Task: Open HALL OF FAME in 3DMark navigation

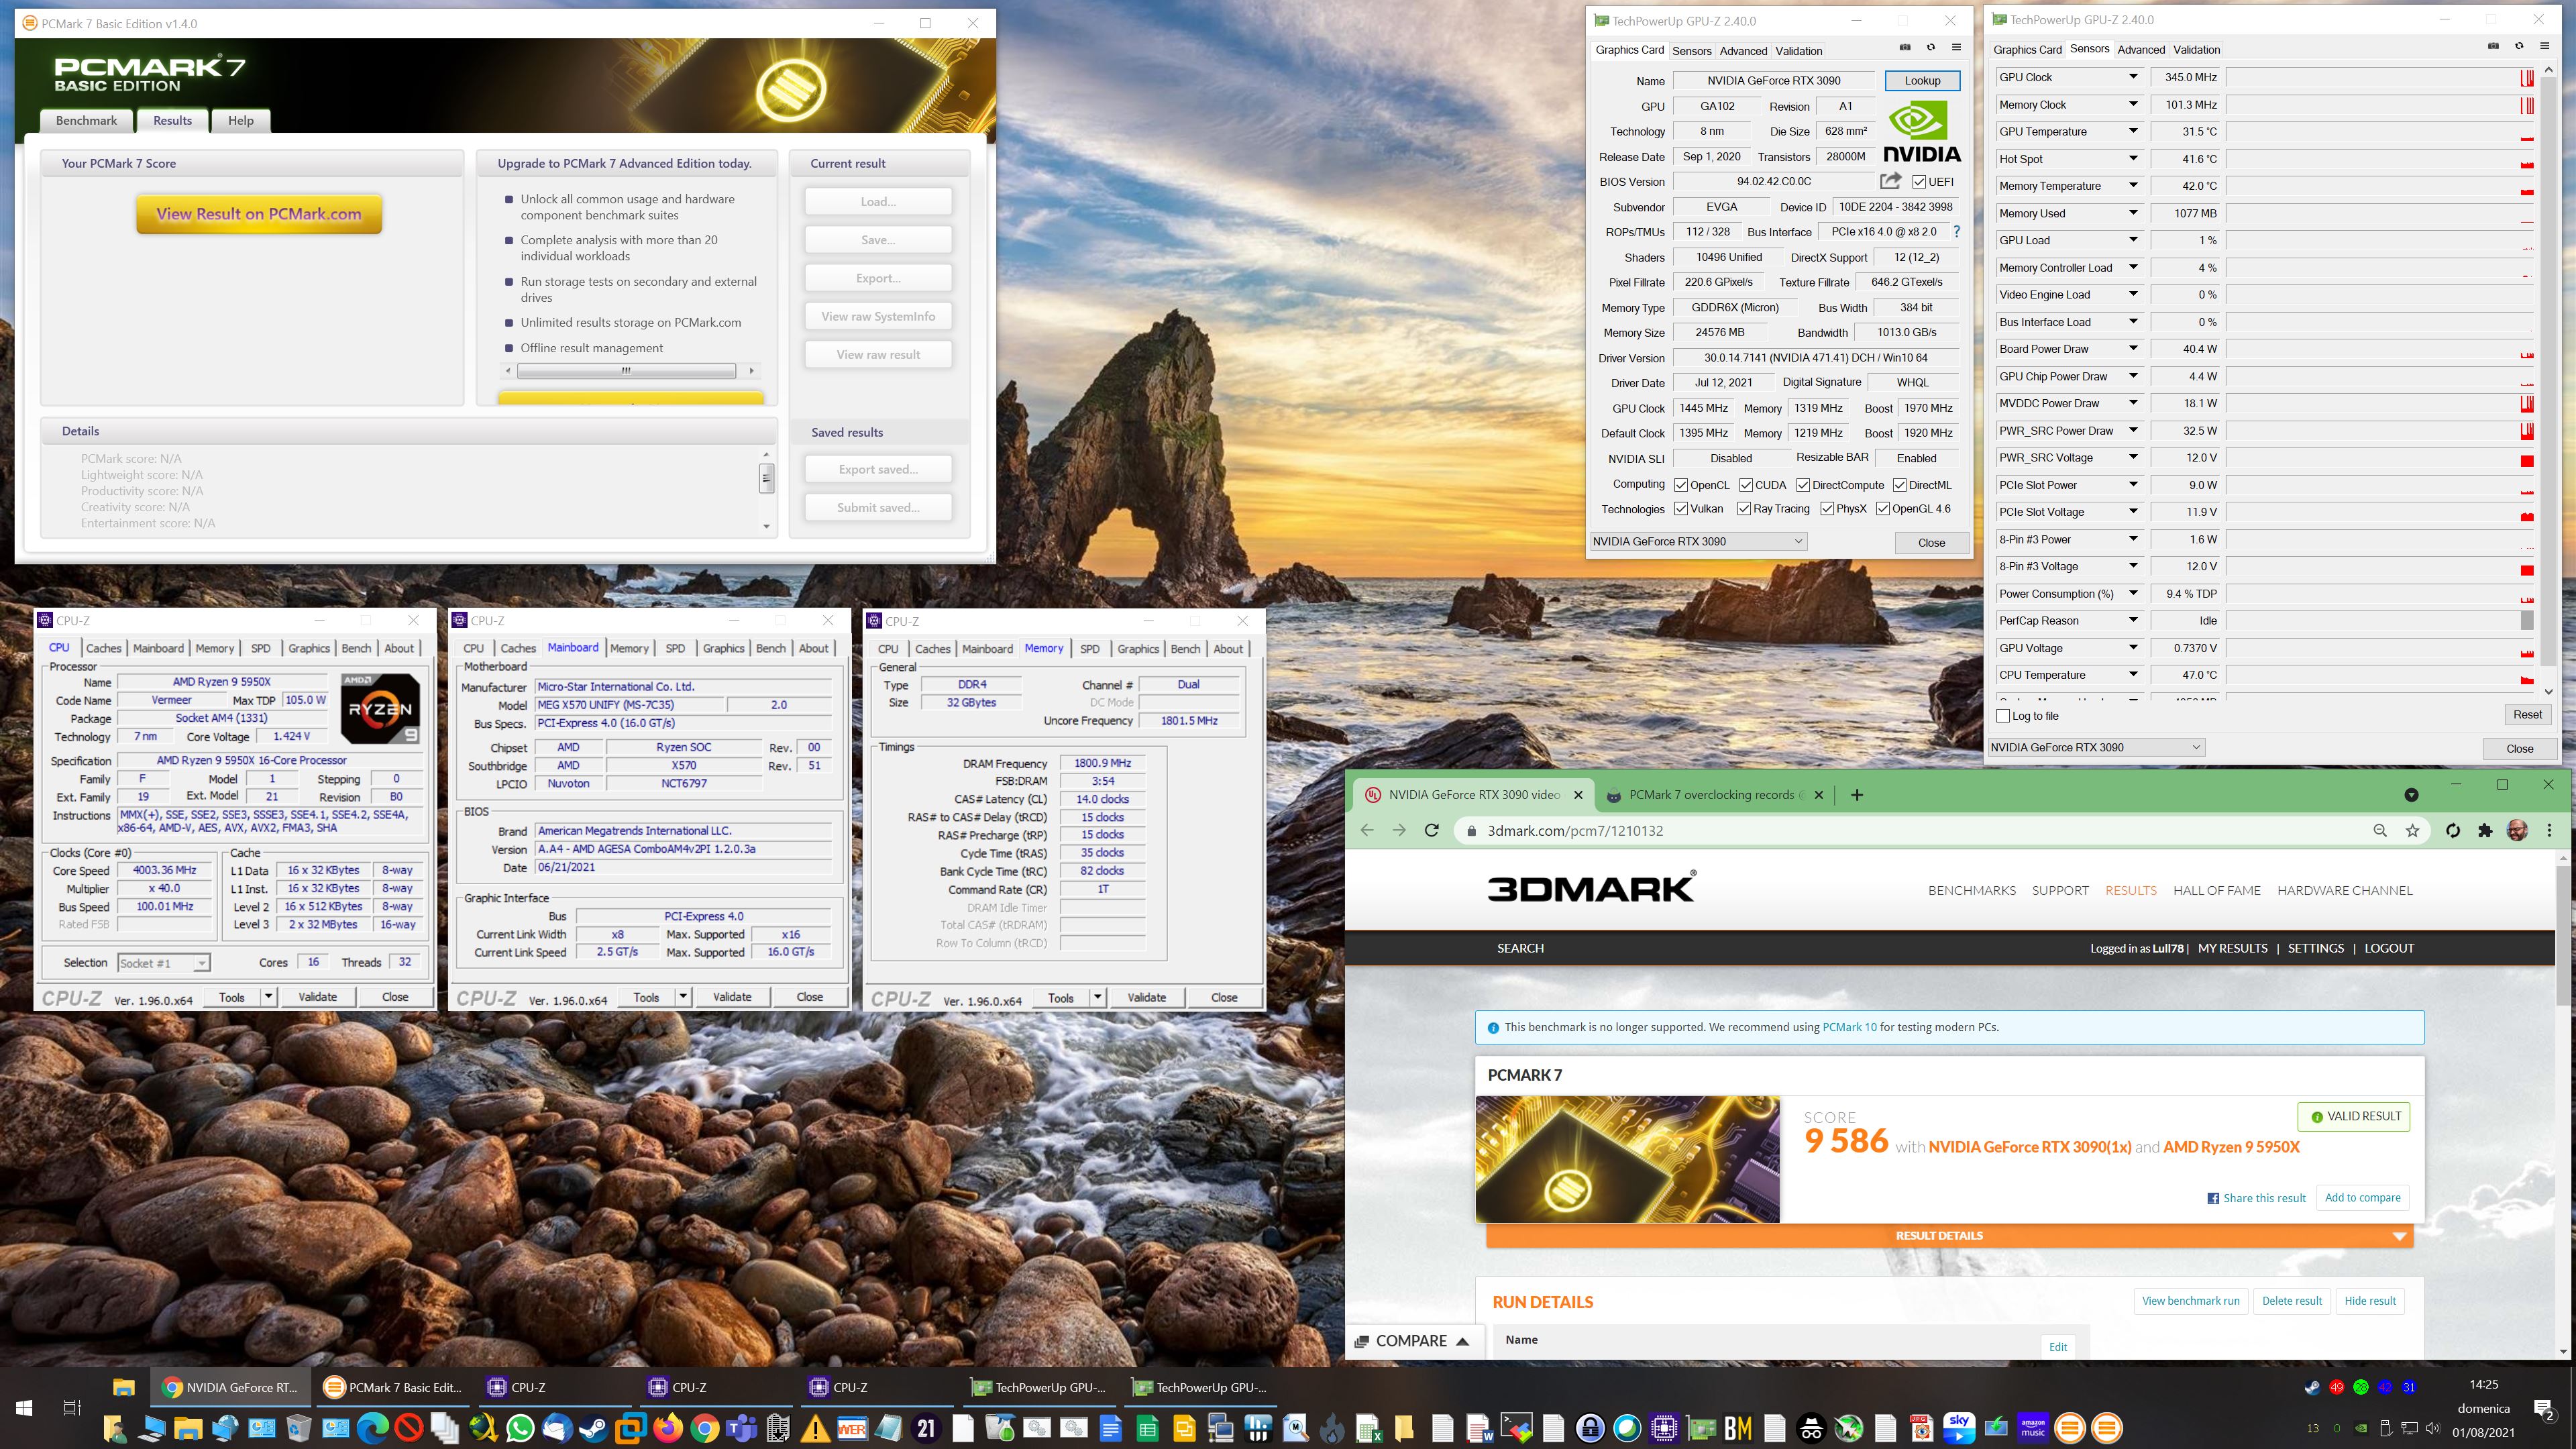Action: point(2216,890)
